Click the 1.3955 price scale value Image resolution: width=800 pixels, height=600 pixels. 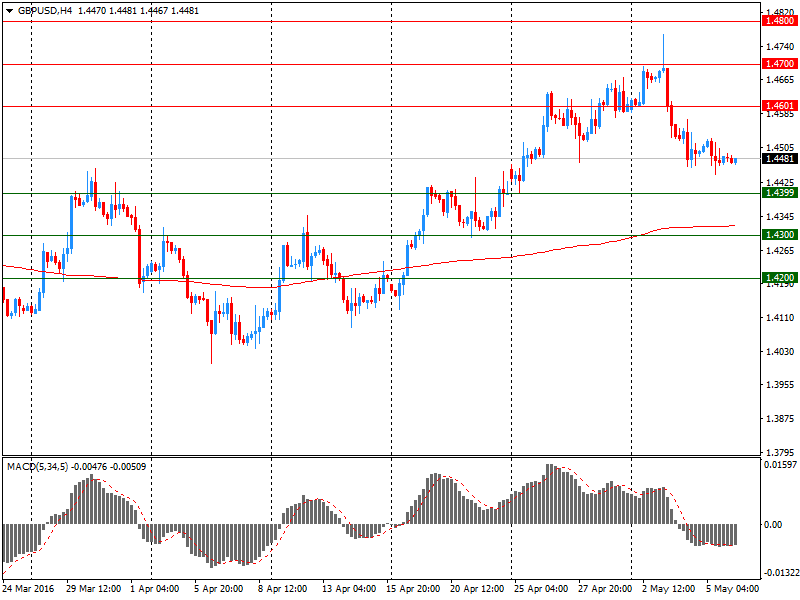(780, 385)
